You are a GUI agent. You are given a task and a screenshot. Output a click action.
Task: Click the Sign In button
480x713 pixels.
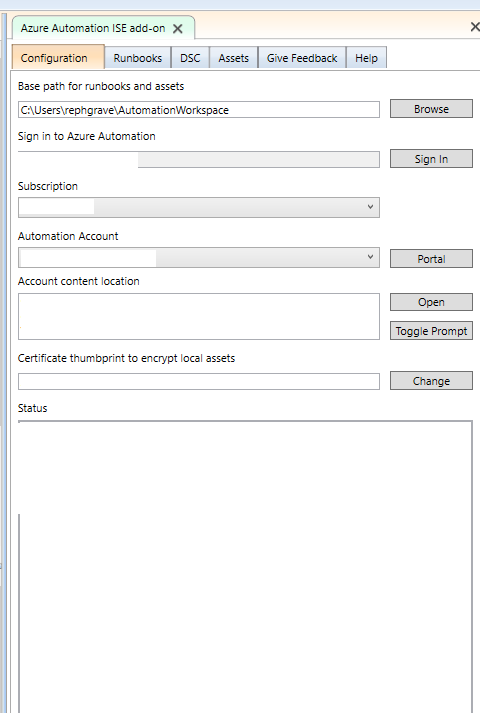pos(431,159)
